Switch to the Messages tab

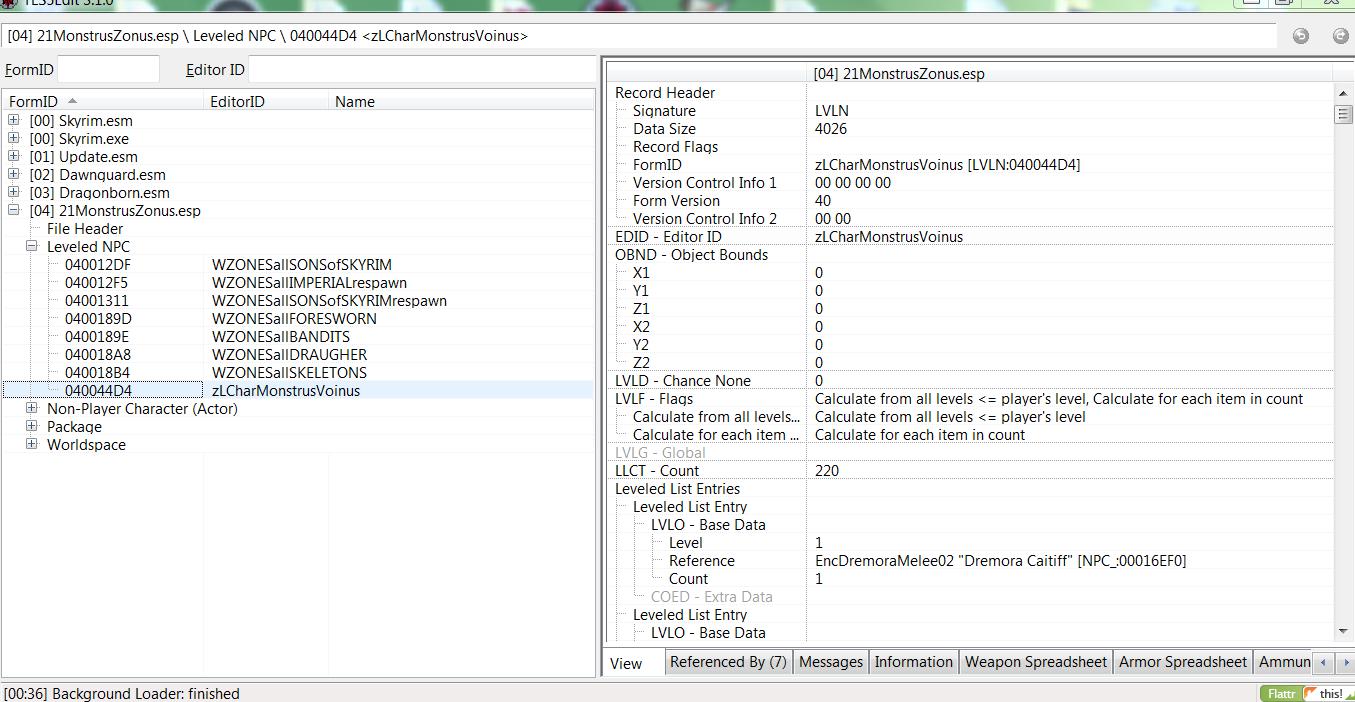point(830,662)
